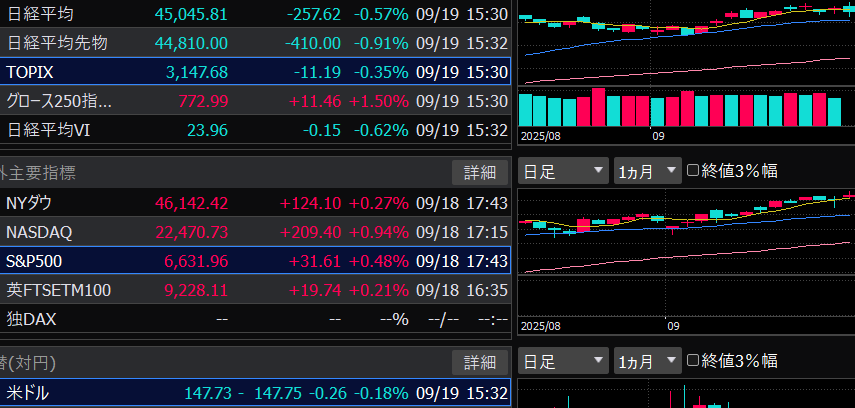Click the TOPIX row in the index list
Viewport: 855px width, 408px height.
point(255,72)
